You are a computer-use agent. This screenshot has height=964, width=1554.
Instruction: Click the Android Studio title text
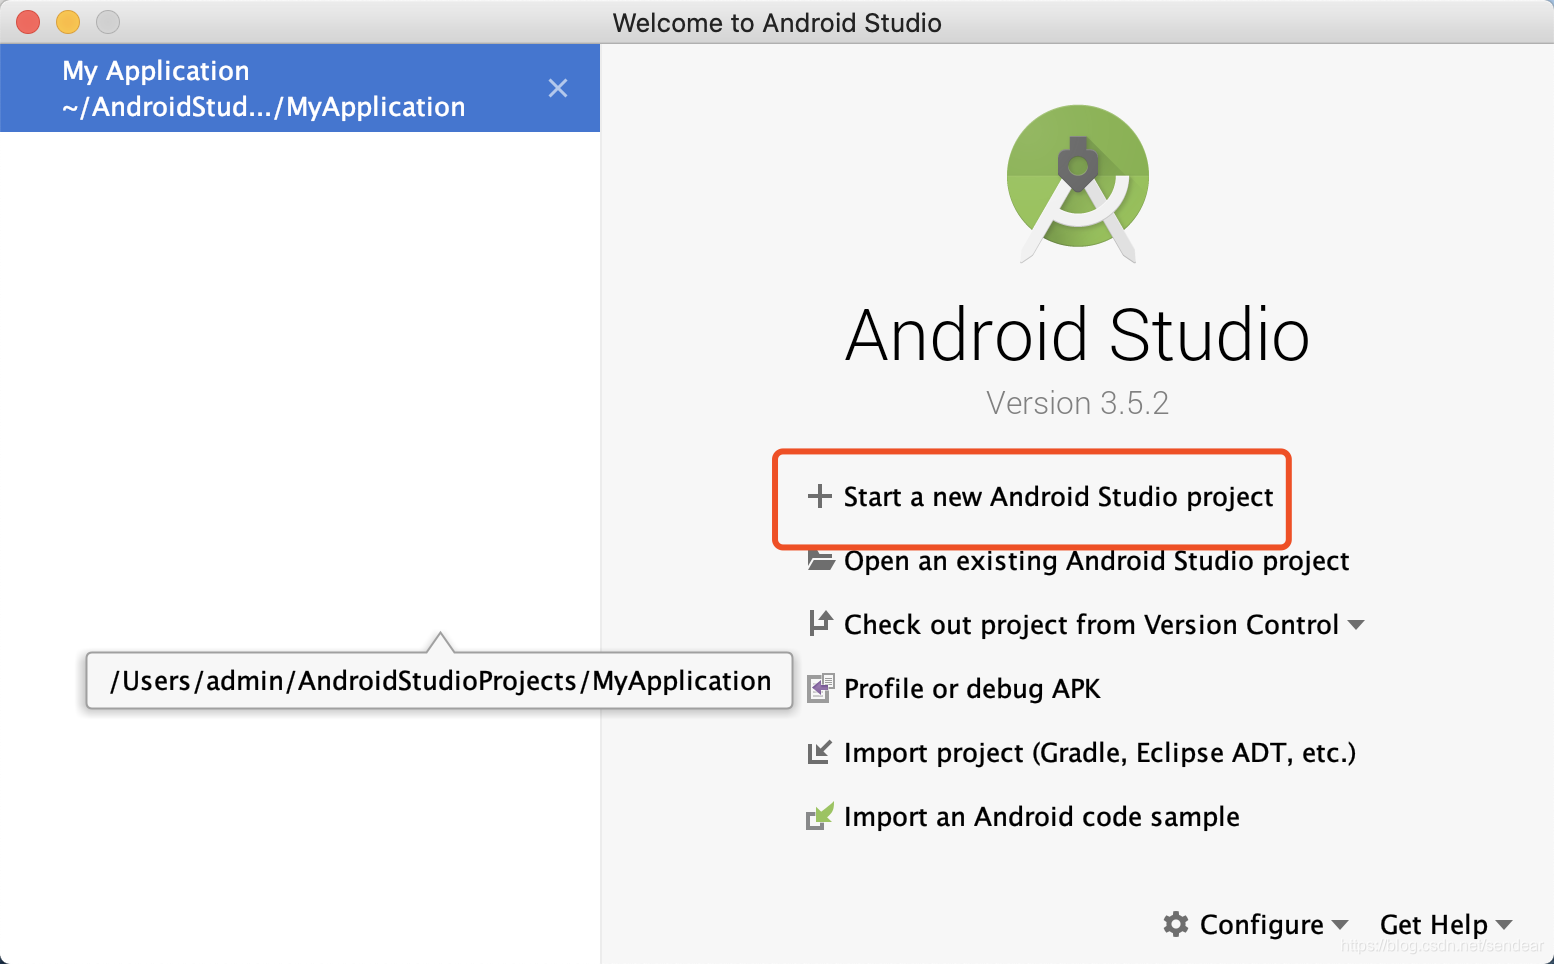pyautogui.click(x=1077, y=335)
